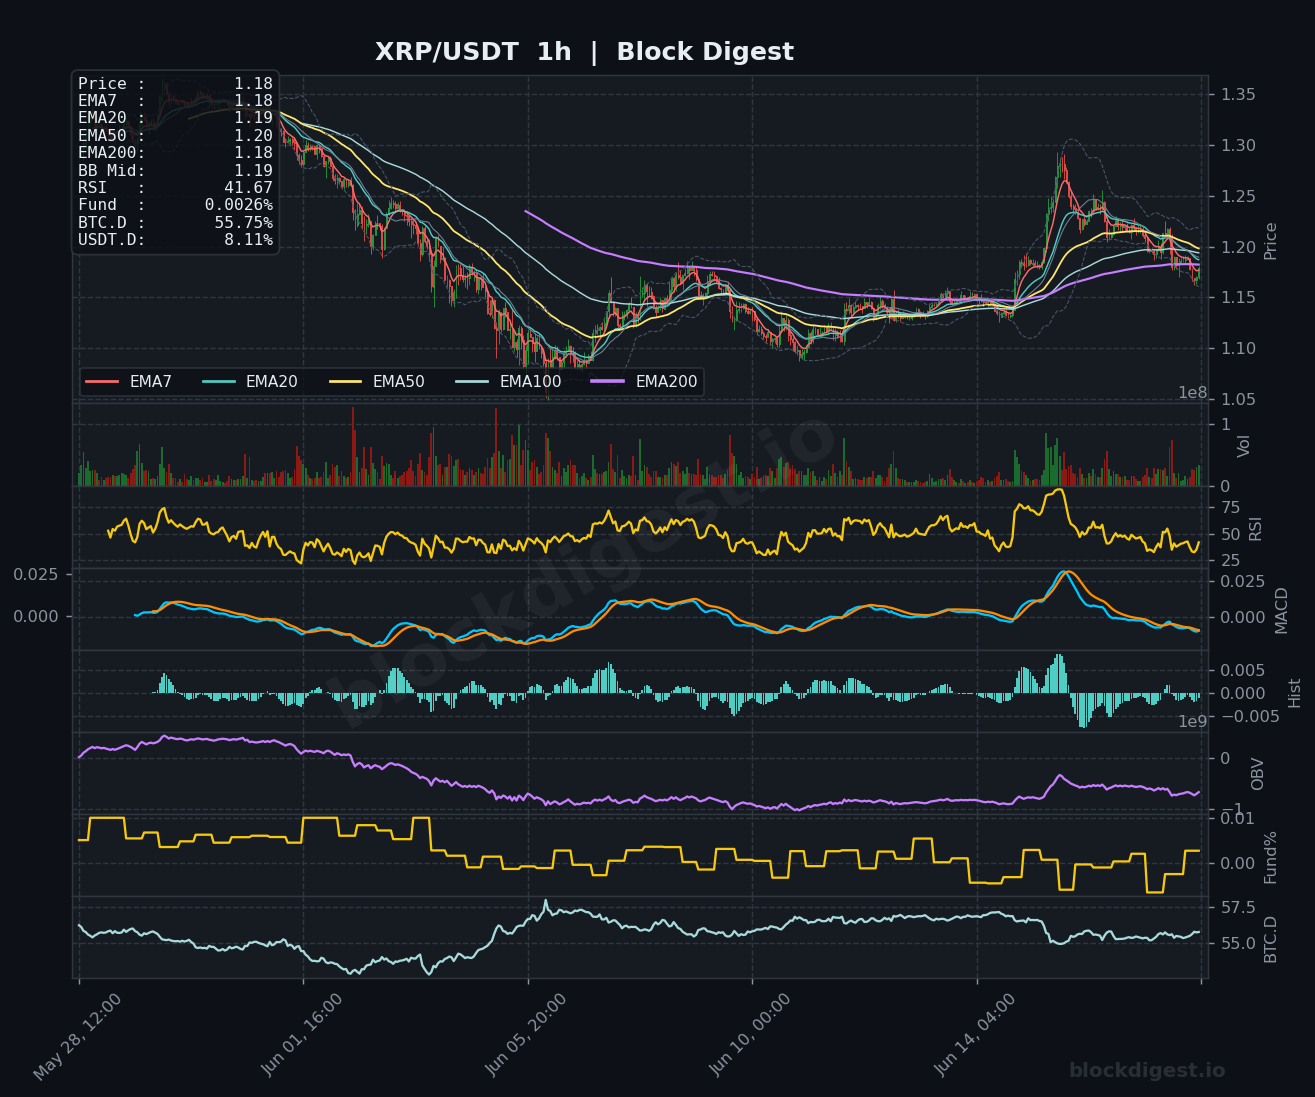The height and width of the screenshot is (1097, 1315).
Task: Click the EMA100 legend entry
Action: click(508, 382)
